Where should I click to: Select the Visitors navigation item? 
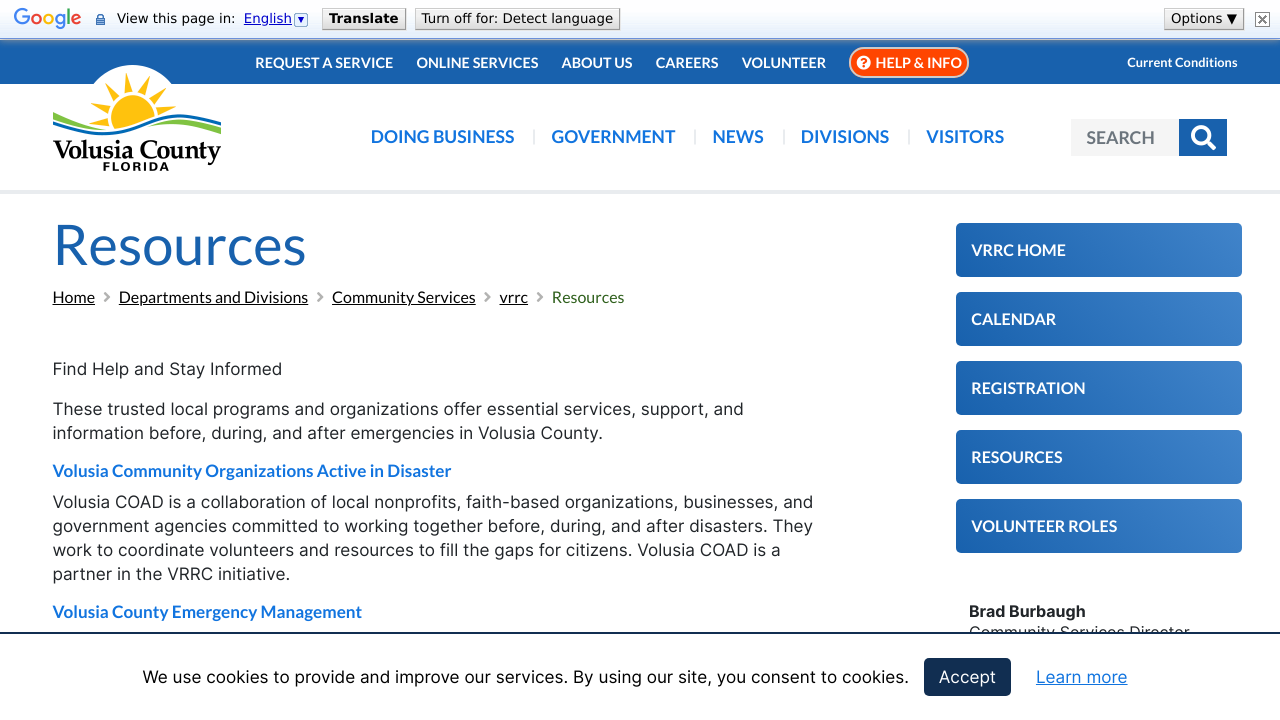pos(964,137)
